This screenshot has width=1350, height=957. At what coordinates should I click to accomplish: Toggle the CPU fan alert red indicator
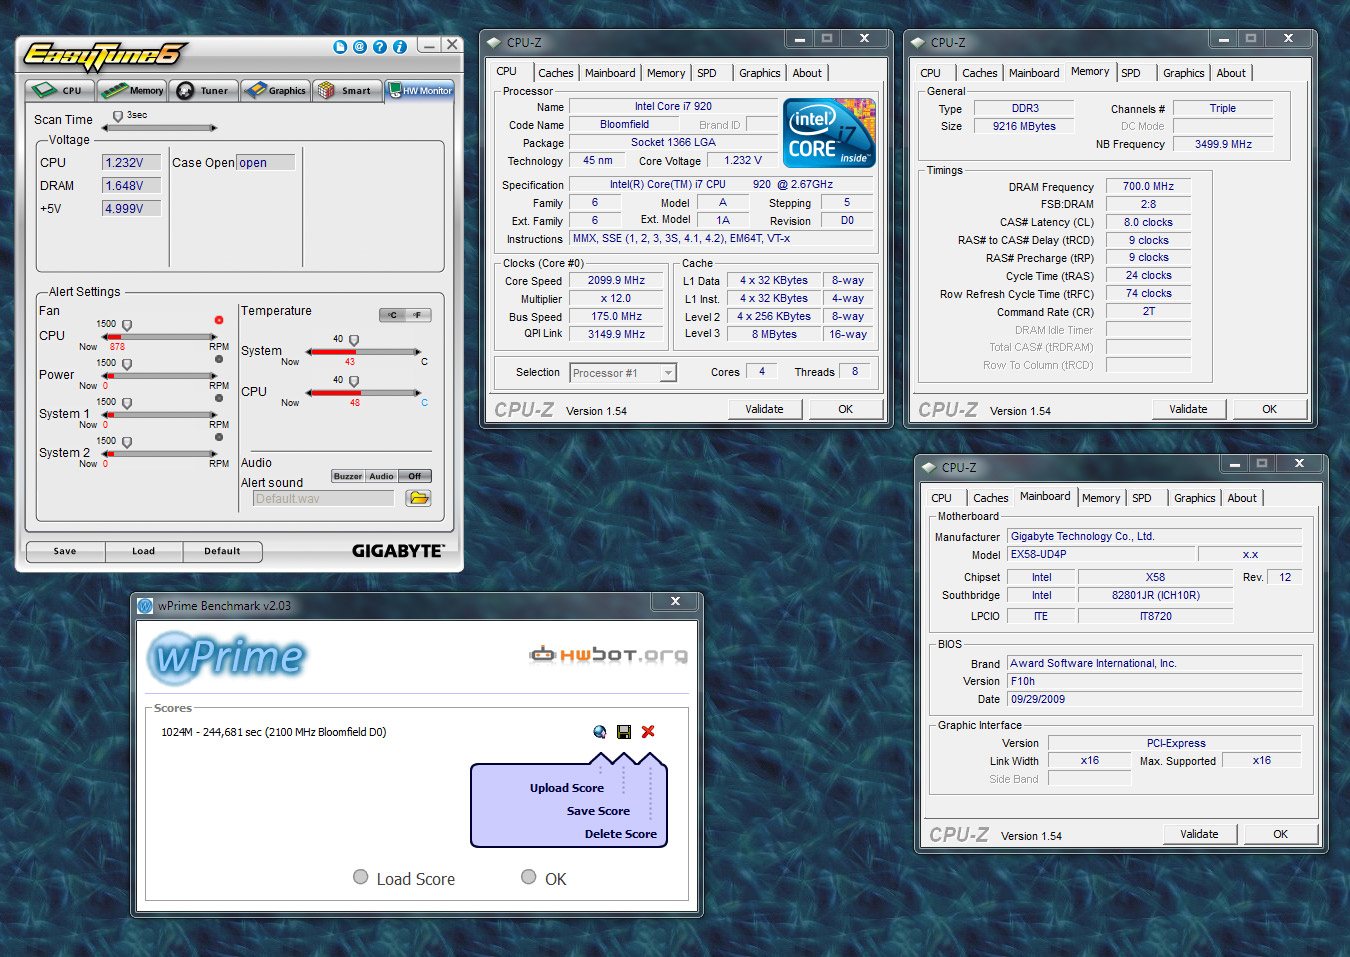(x=219, y=320)
